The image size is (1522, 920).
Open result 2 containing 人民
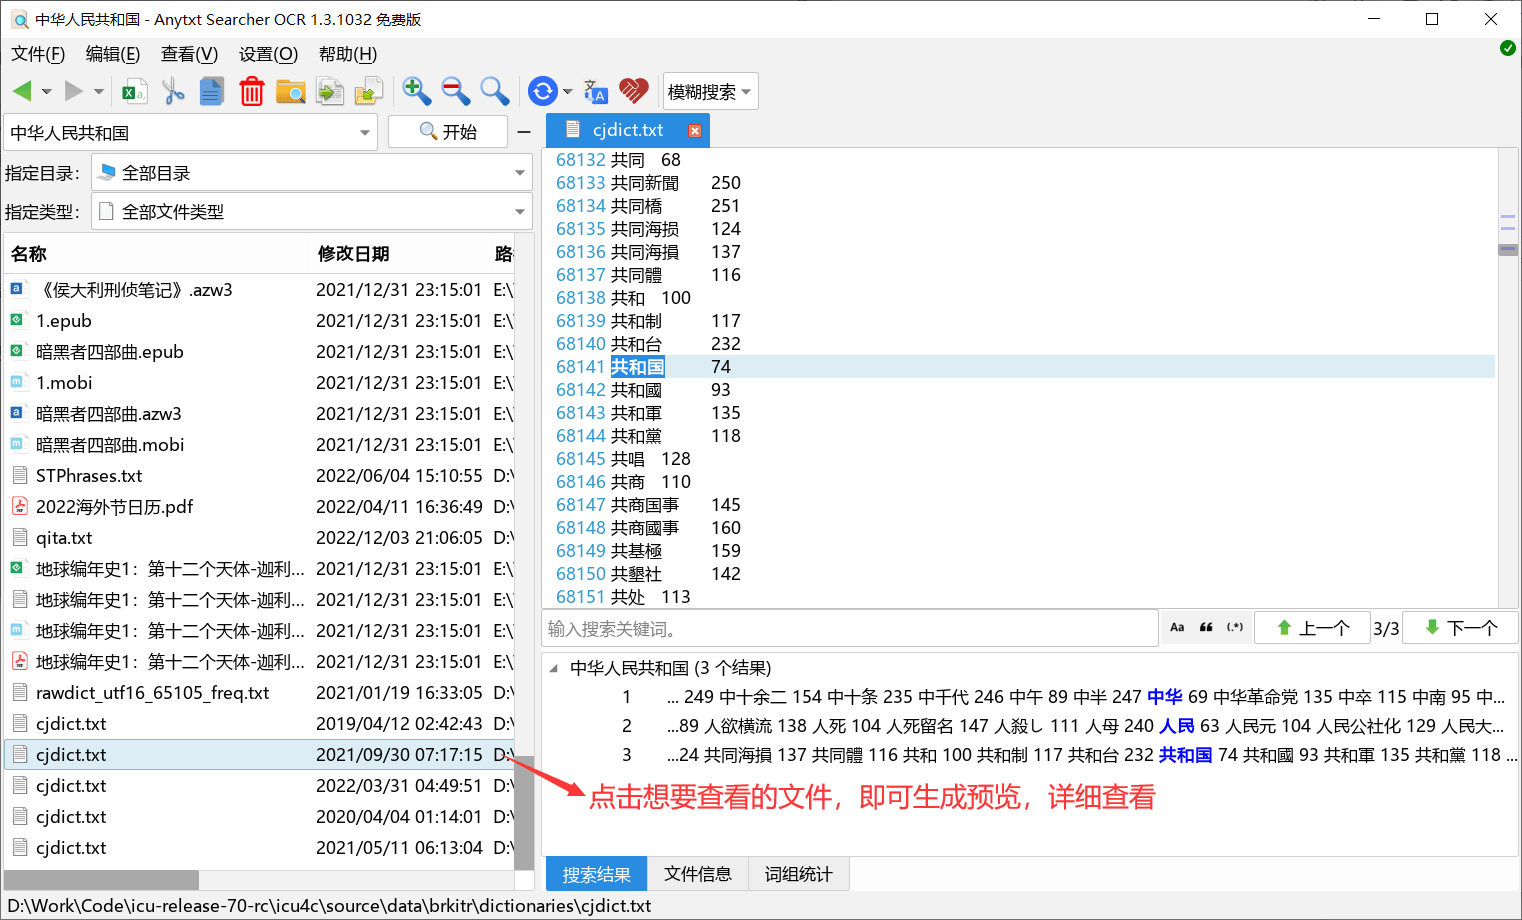pos(1030,726)
